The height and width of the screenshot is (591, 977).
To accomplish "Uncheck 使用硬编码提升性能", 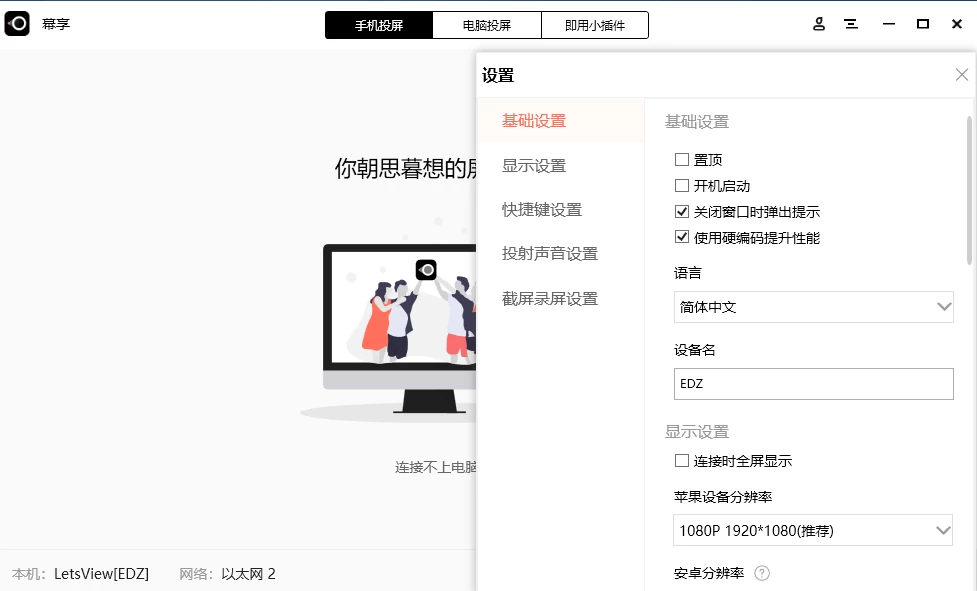I will 681,237.
